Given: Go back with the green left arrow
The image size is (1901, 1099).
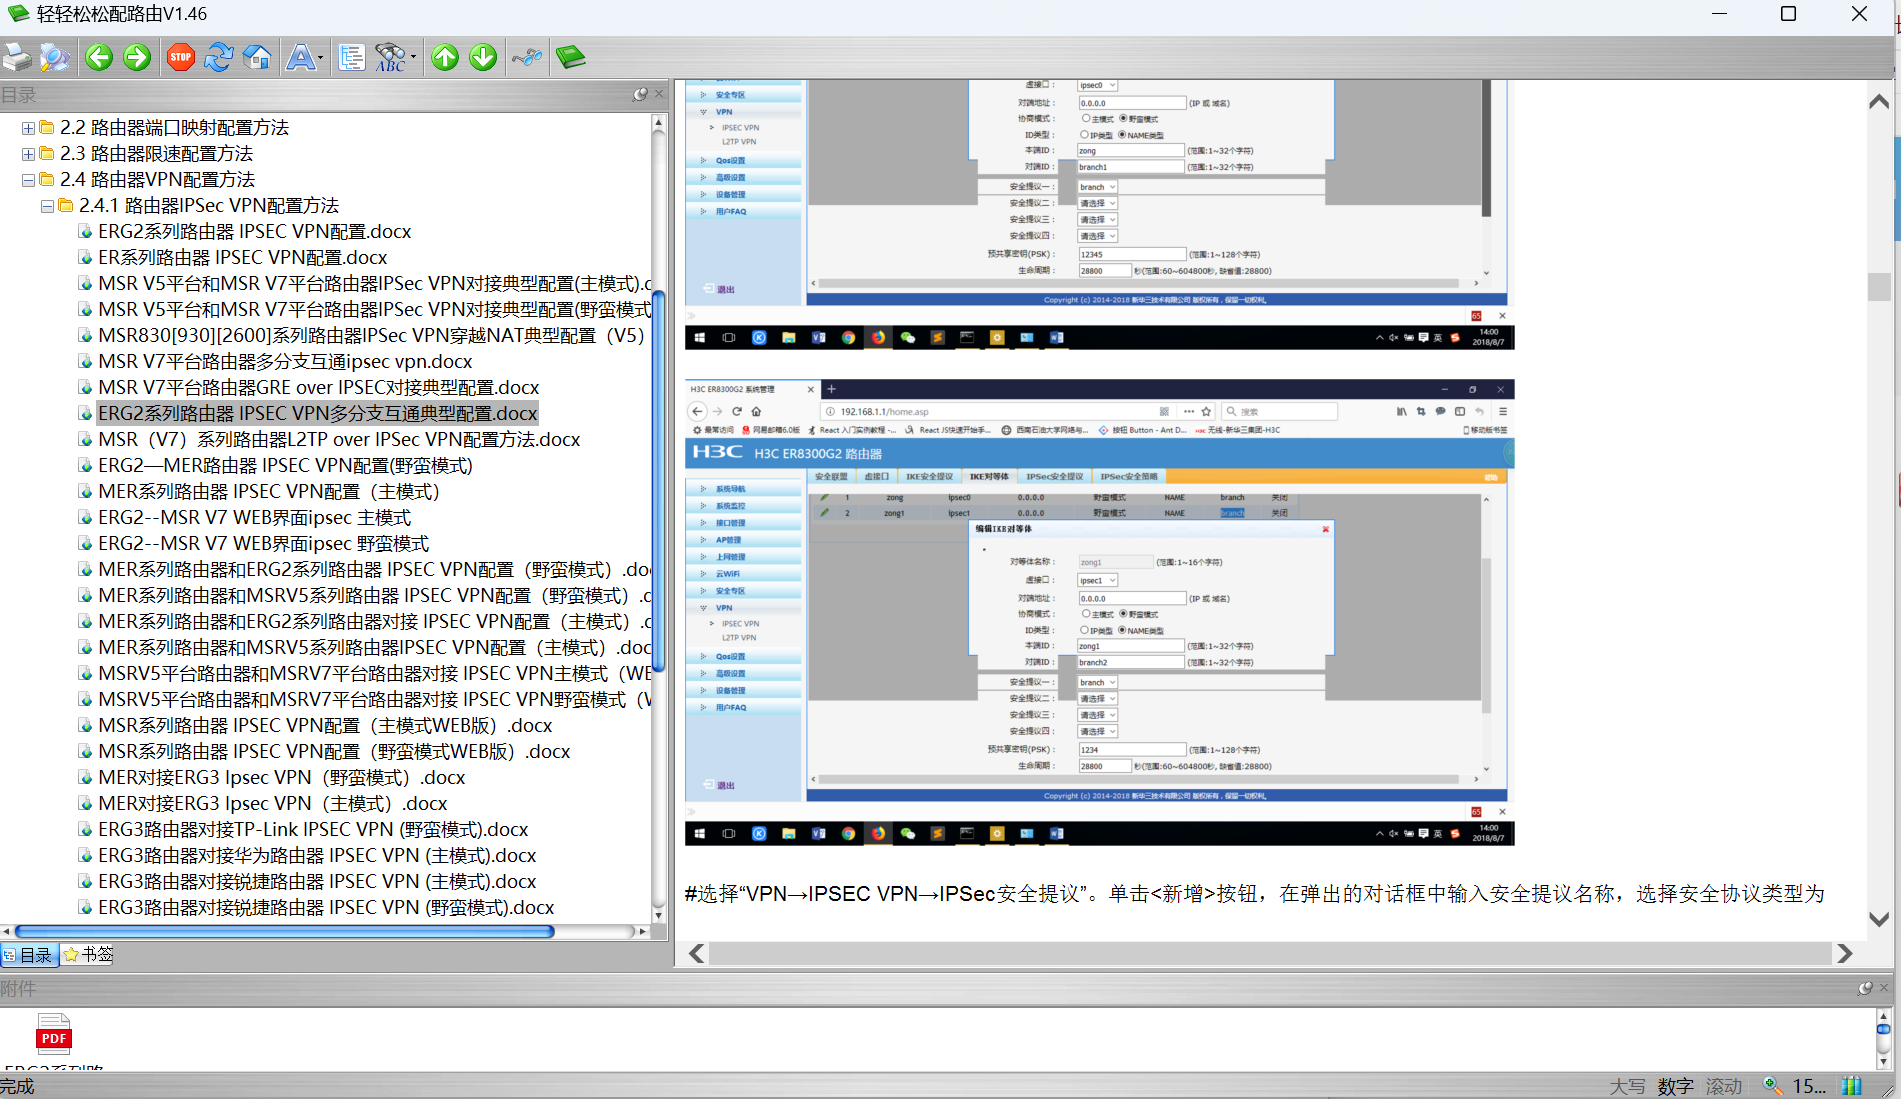Looking at the screenshot, I should tap(99, 57).
